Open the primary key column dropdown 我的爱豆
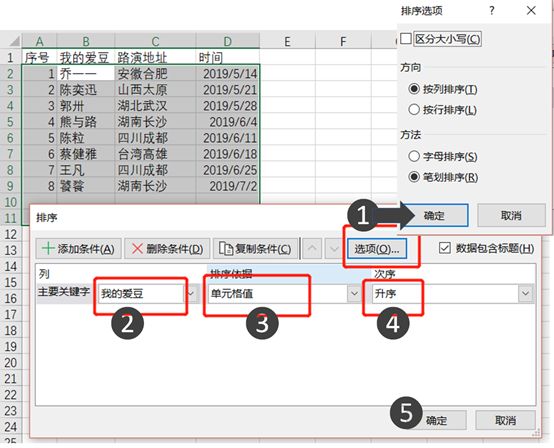 [x=191, y=293]
